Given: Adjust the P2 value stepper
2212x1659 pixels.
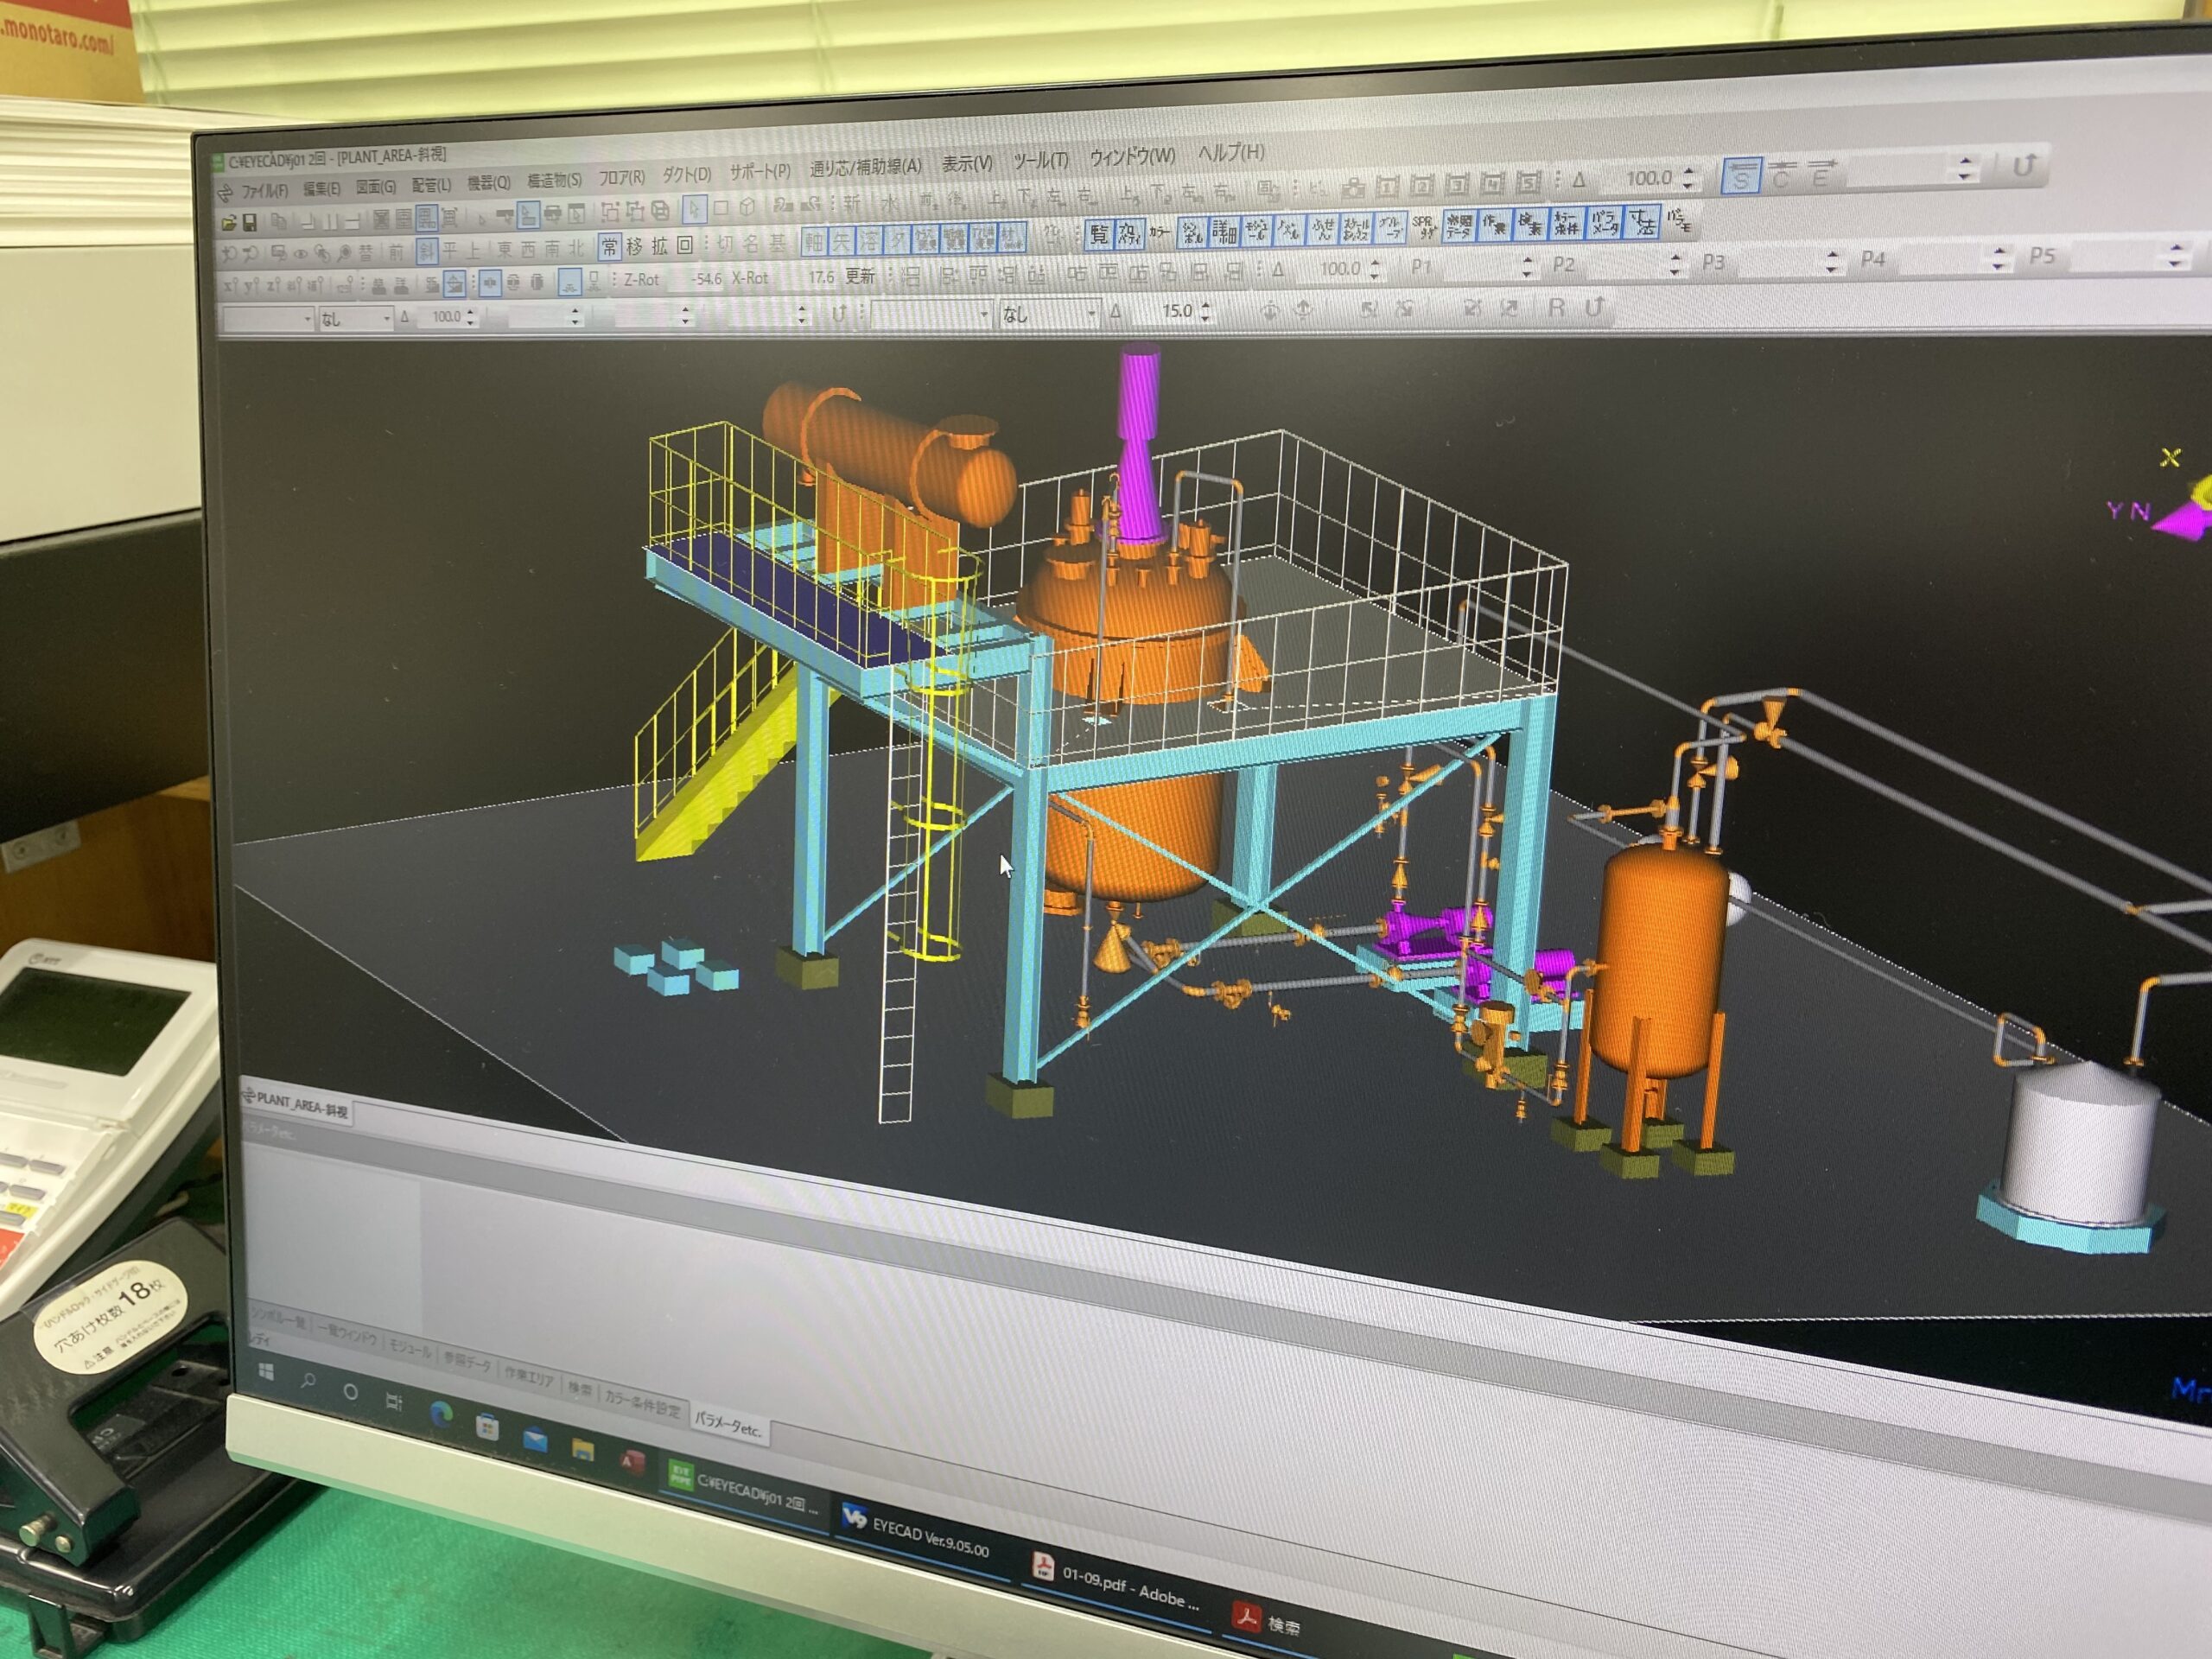Looking at the screenshot, I should [x=1676, y=263].
